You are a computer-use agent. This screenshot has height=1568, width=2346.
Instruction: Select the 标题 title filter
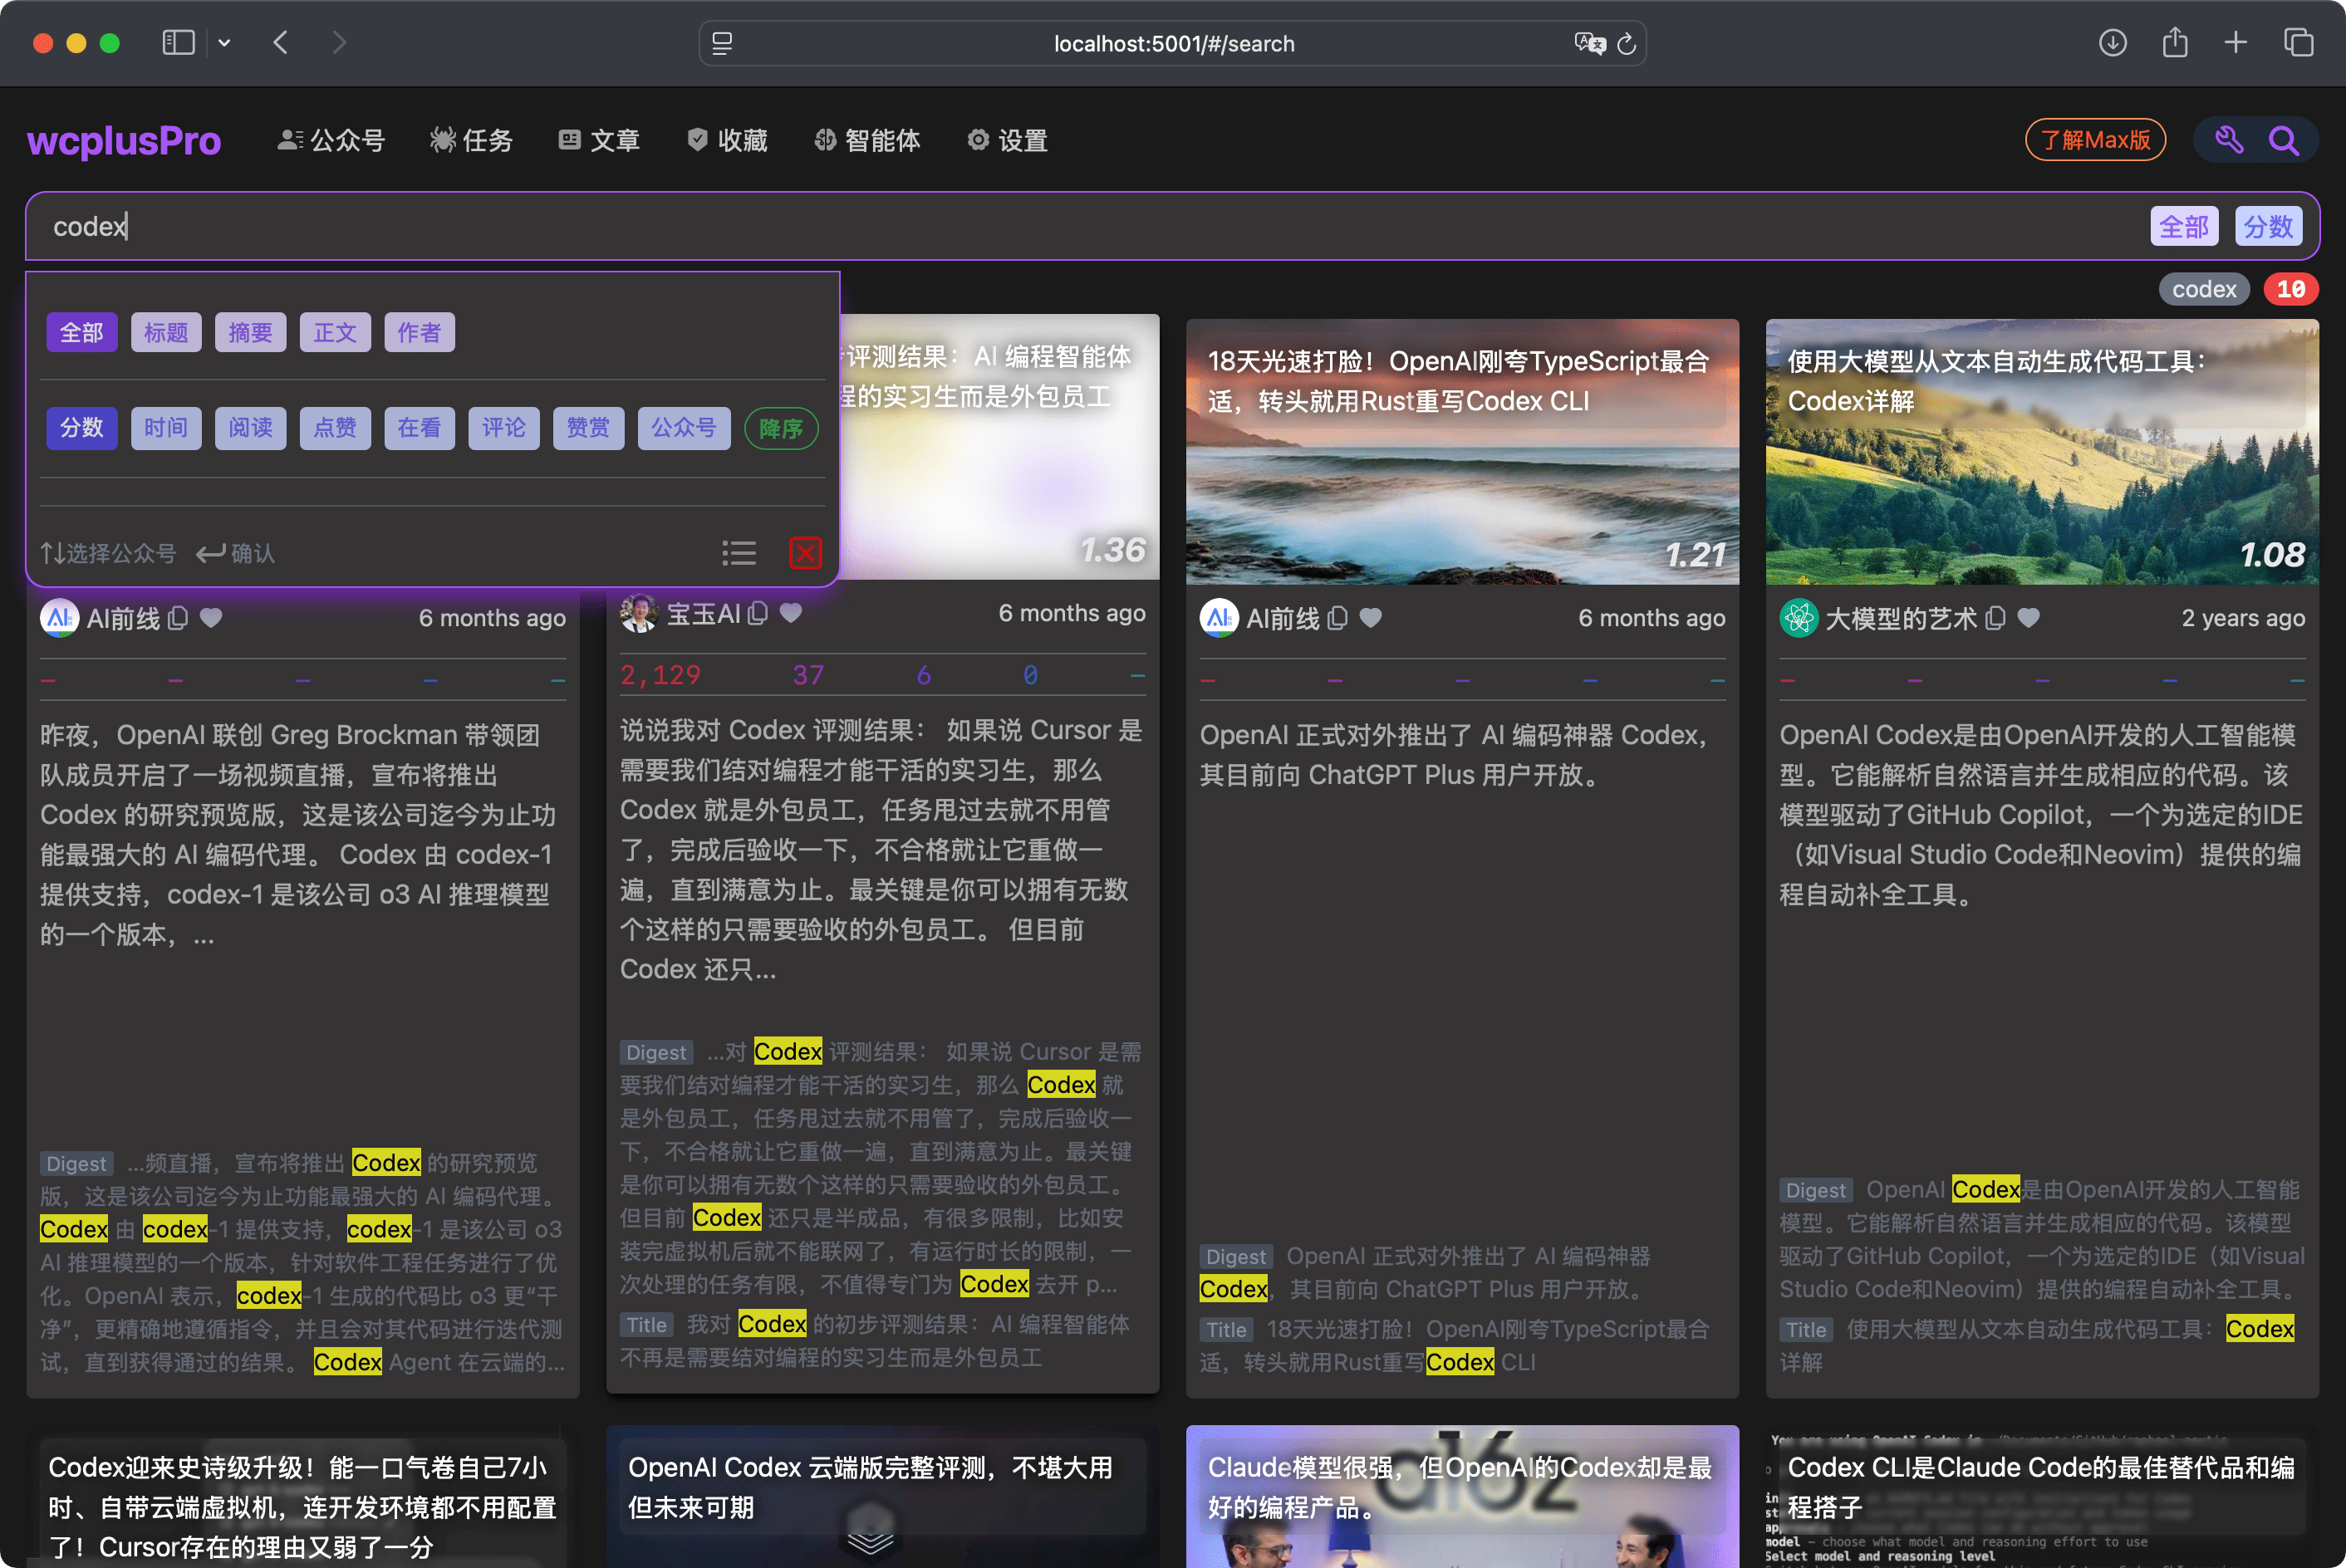(166, 332)
